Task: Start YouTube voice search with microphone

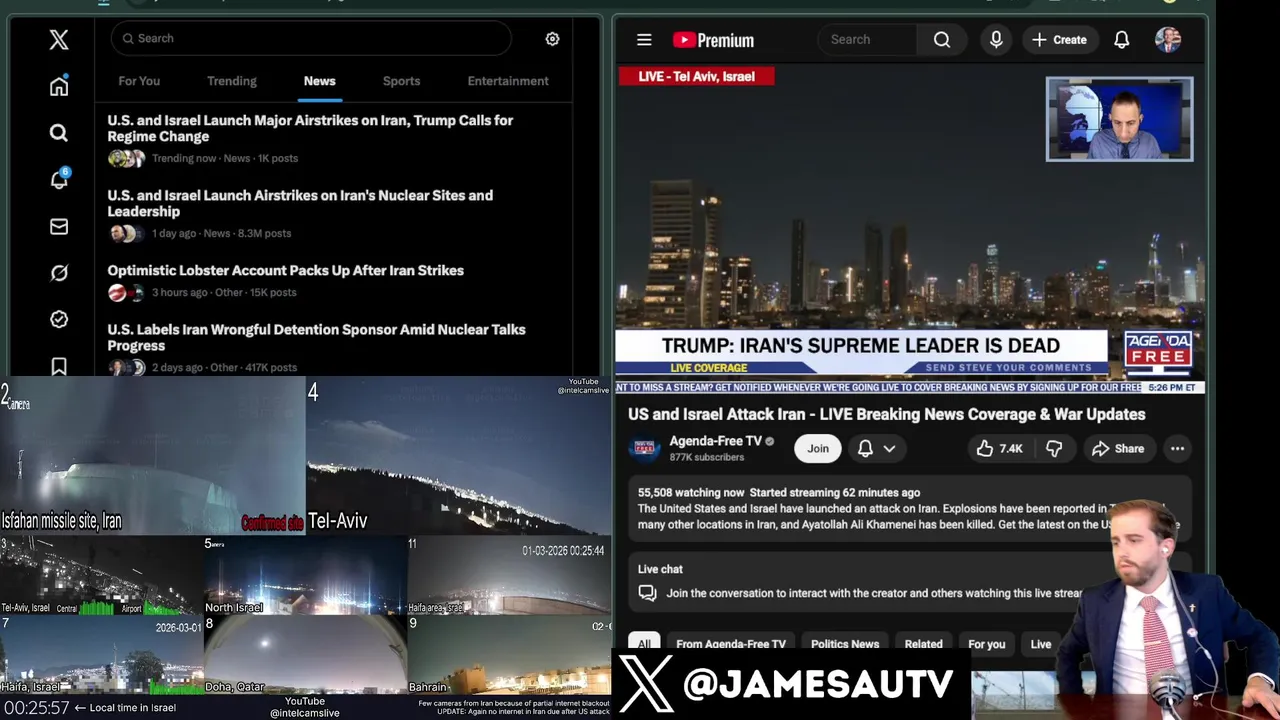Action: pyautogui.click(x=996, y=40)
